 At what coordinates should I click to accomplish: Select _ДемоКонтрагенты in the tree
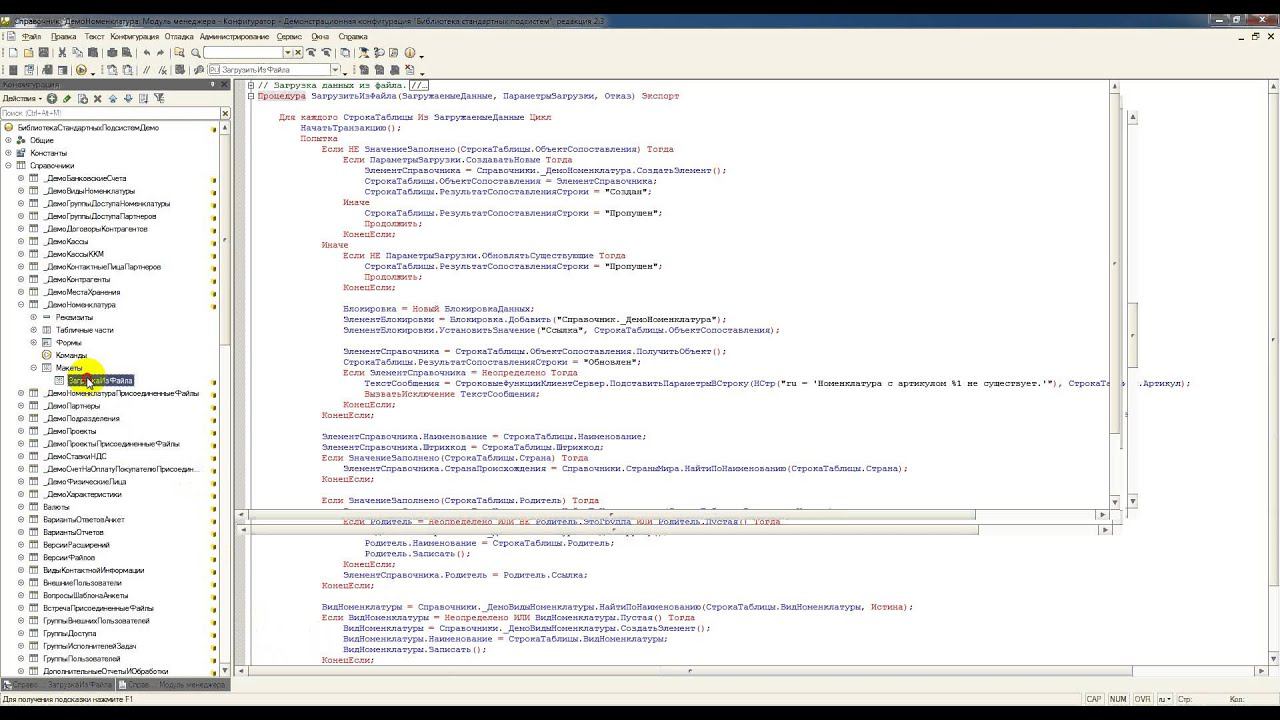click(77, 279)
